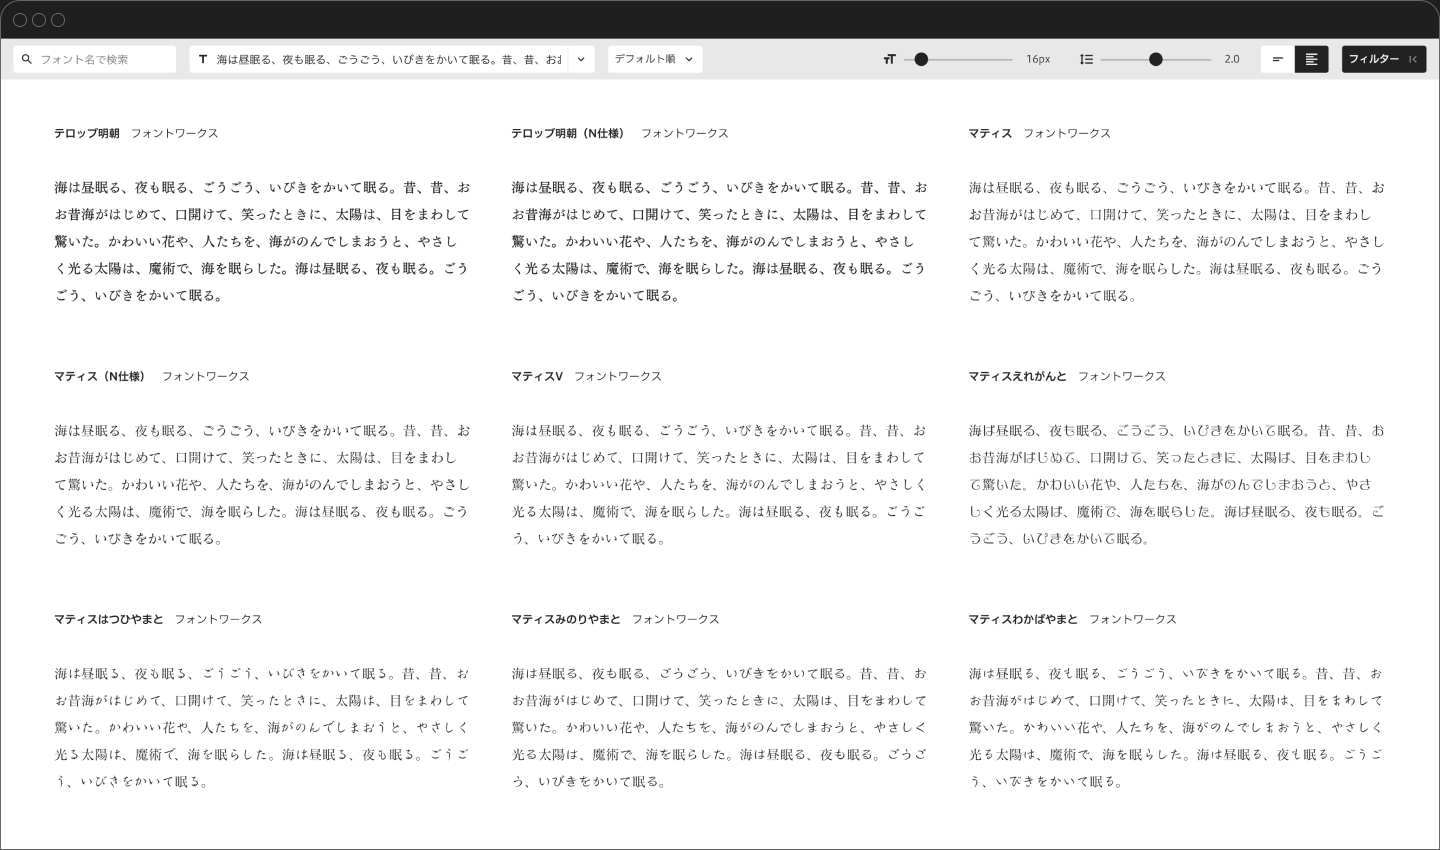Focus the font name search field

tap(95, 59)
